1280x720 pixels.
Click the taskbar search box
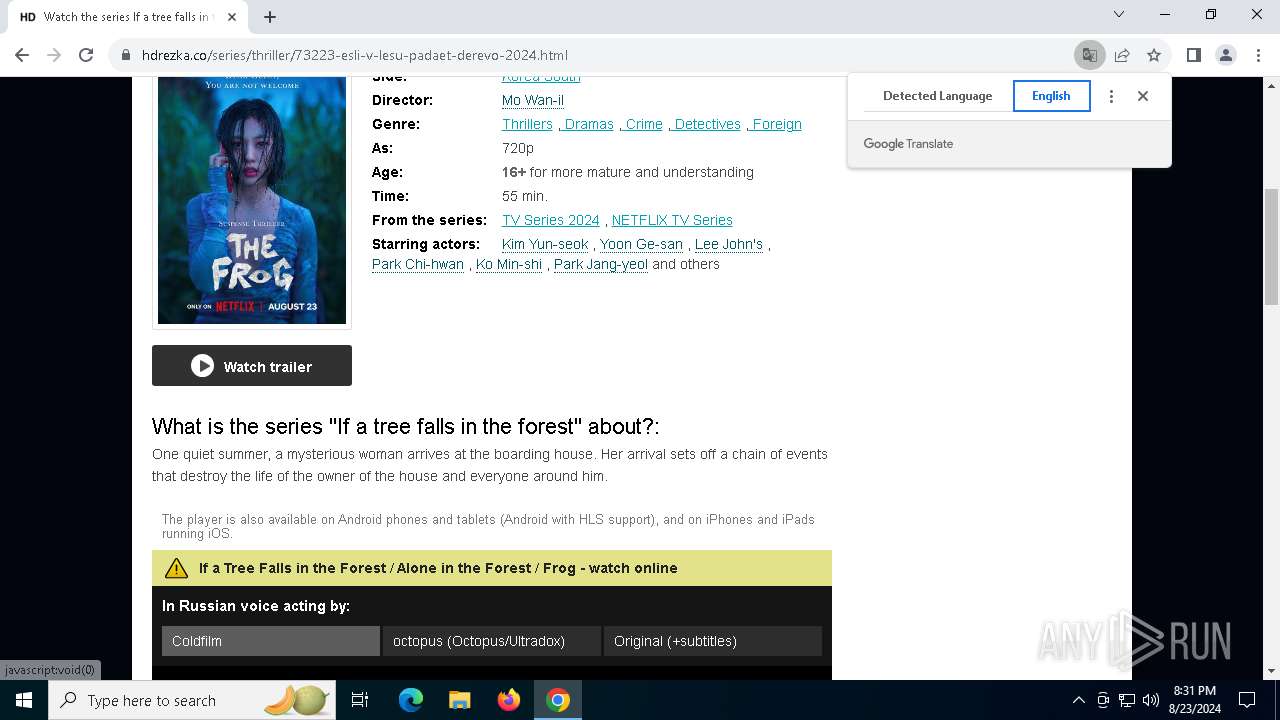click(192, 700)
